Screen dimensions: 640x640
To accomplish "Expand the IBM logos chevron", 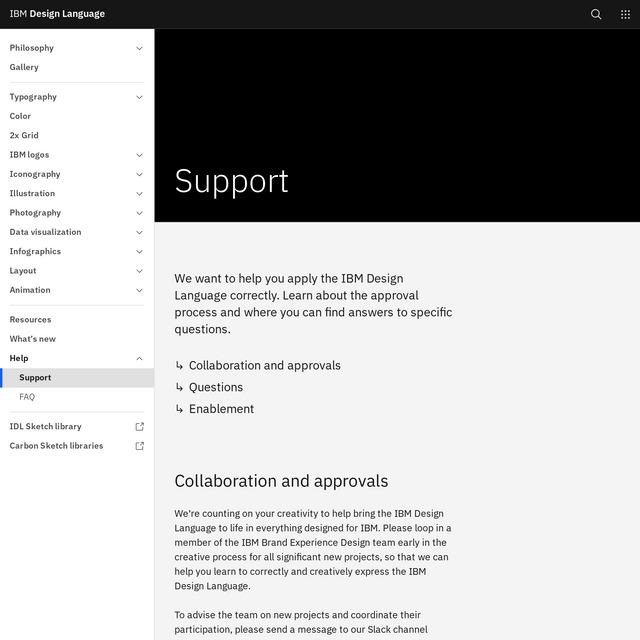I will pos(139,155).
